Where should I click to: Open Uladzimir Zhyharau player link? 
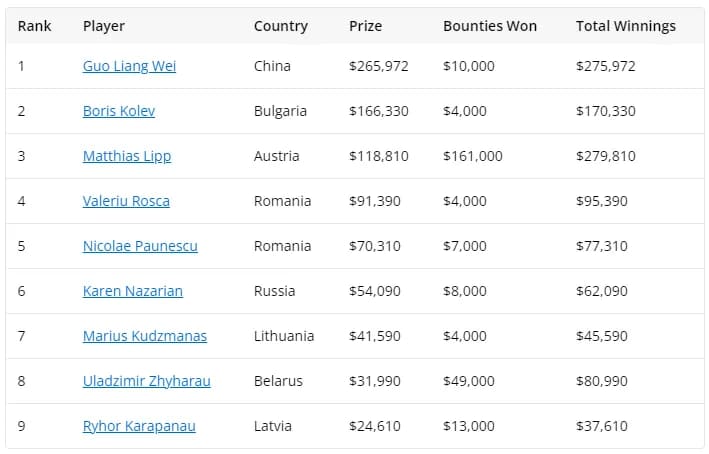147,381
